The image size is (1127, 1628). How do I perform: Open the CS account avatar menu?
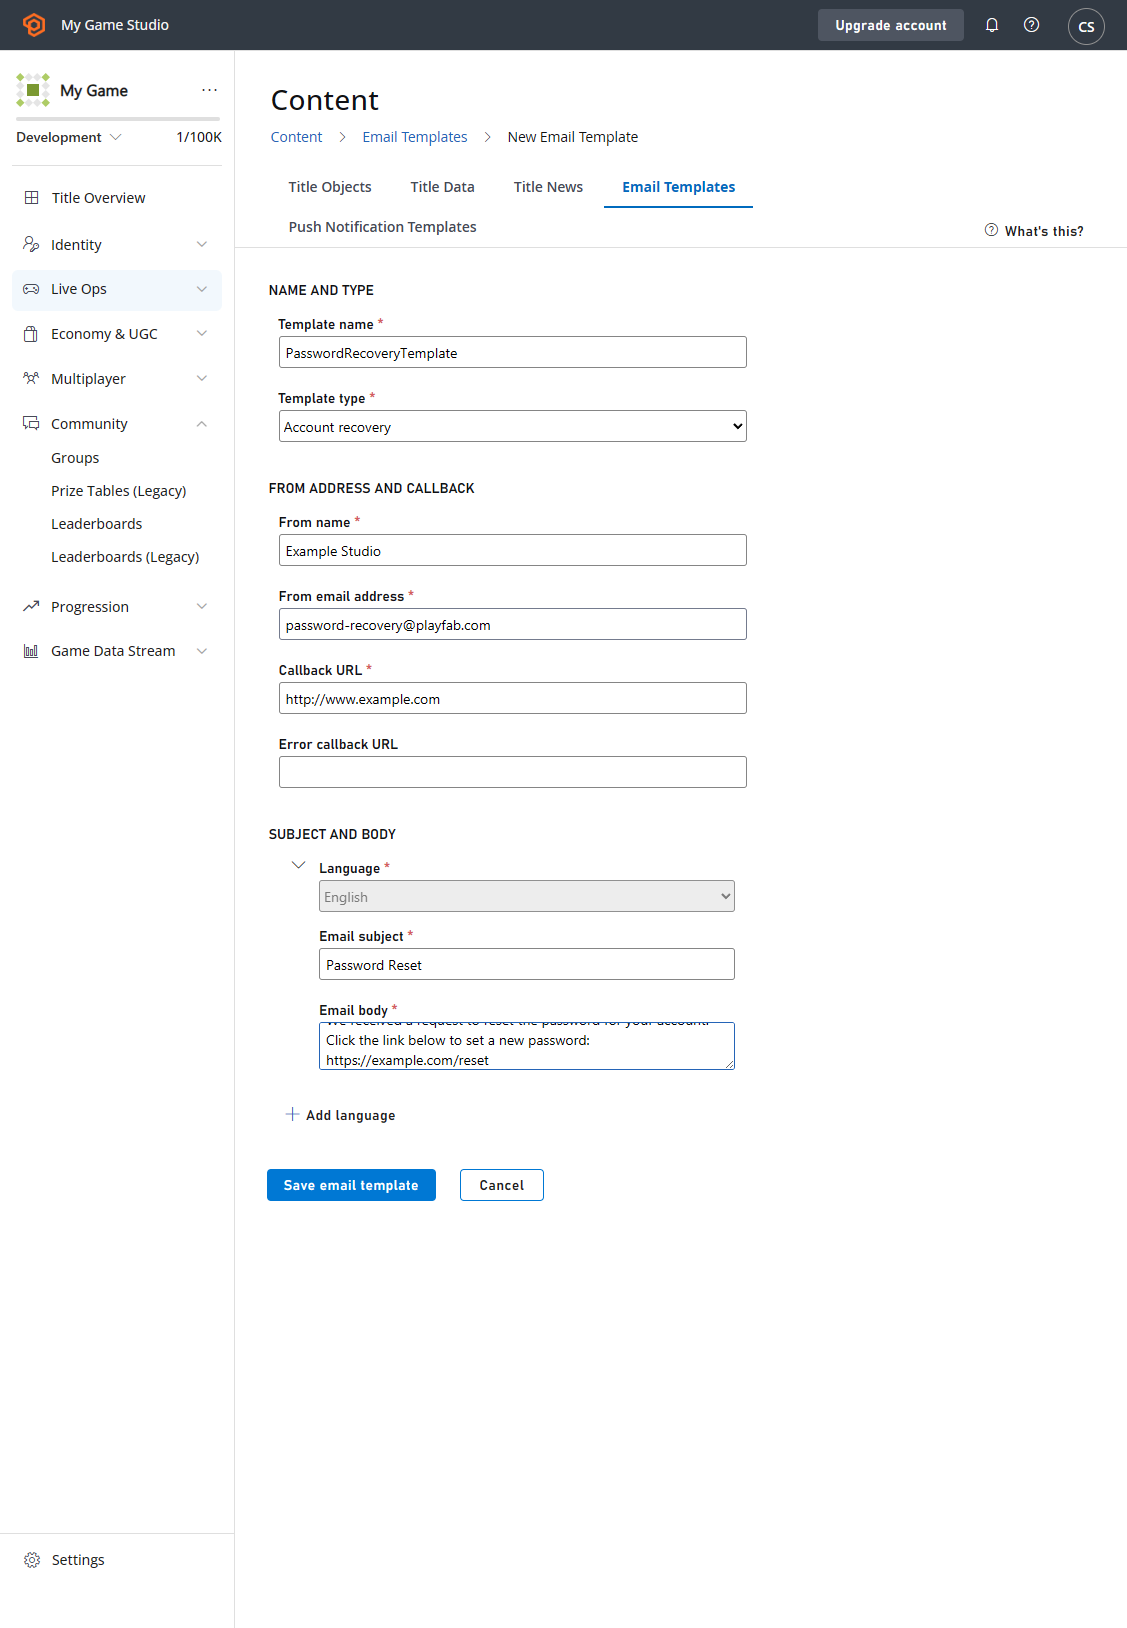[x=1086, y=26]
